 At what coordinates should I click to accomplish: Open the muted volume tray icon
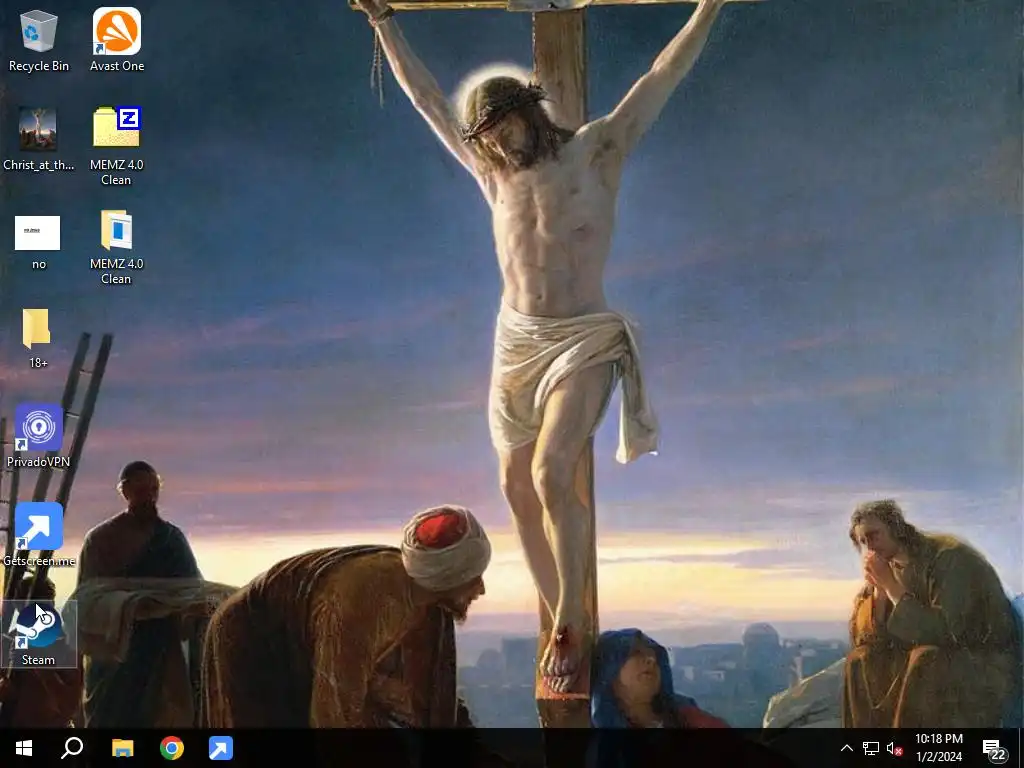pyautogui.click(x=894, y=748)
